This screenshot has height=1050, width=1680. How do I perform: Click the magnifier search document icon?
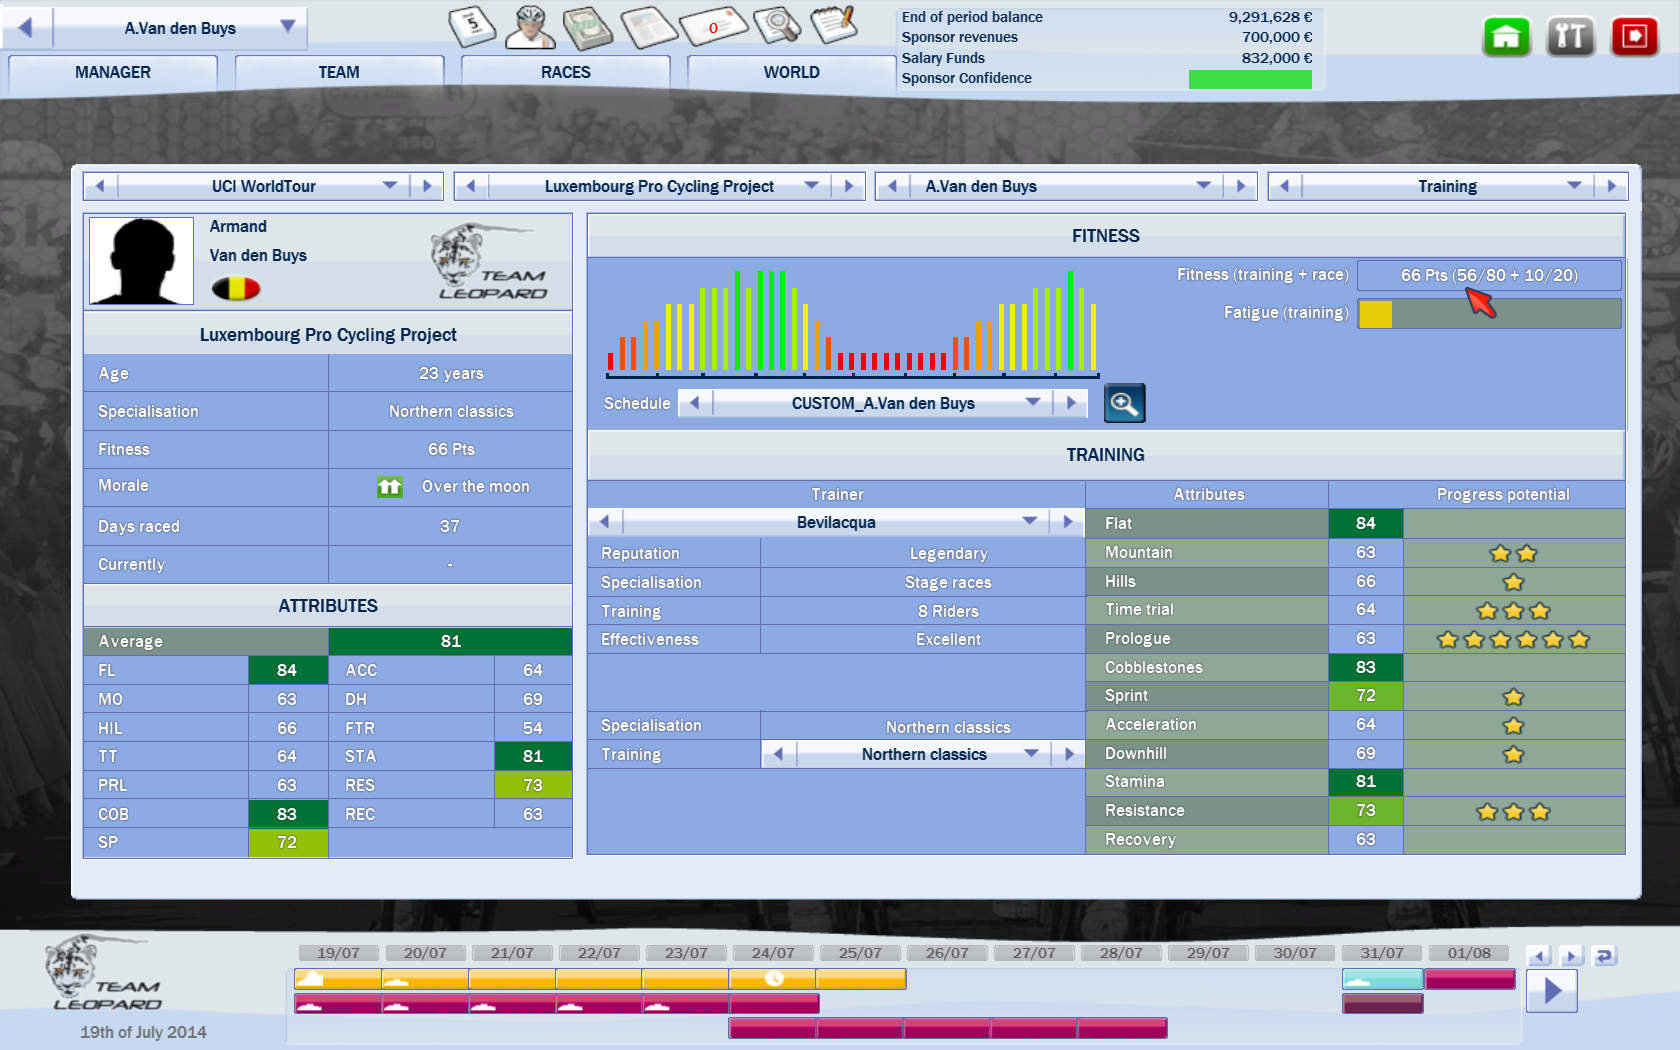pos(776,26)
